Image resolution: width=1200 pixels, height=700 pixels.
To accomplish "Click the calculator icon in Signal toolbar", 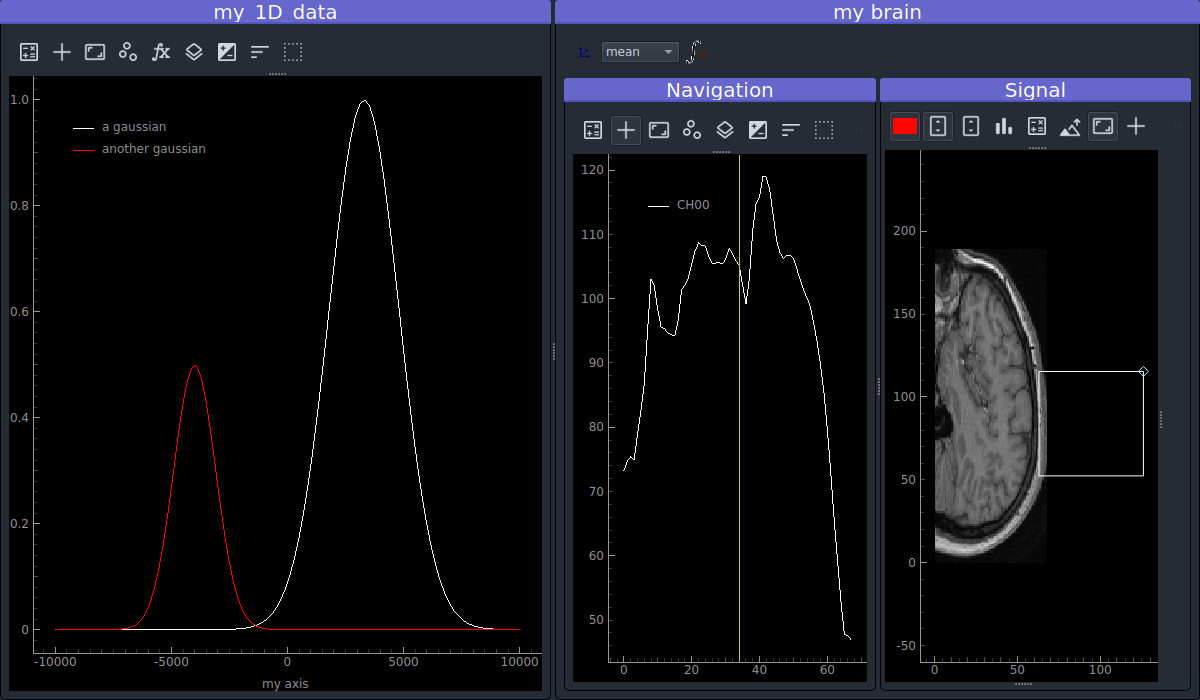I will 1037,126.
